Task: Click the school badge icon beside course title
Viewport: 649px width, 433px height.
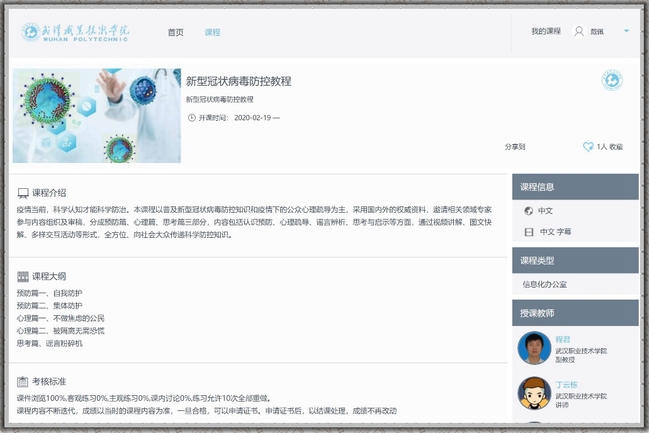Action: click(x=611, y=80)
